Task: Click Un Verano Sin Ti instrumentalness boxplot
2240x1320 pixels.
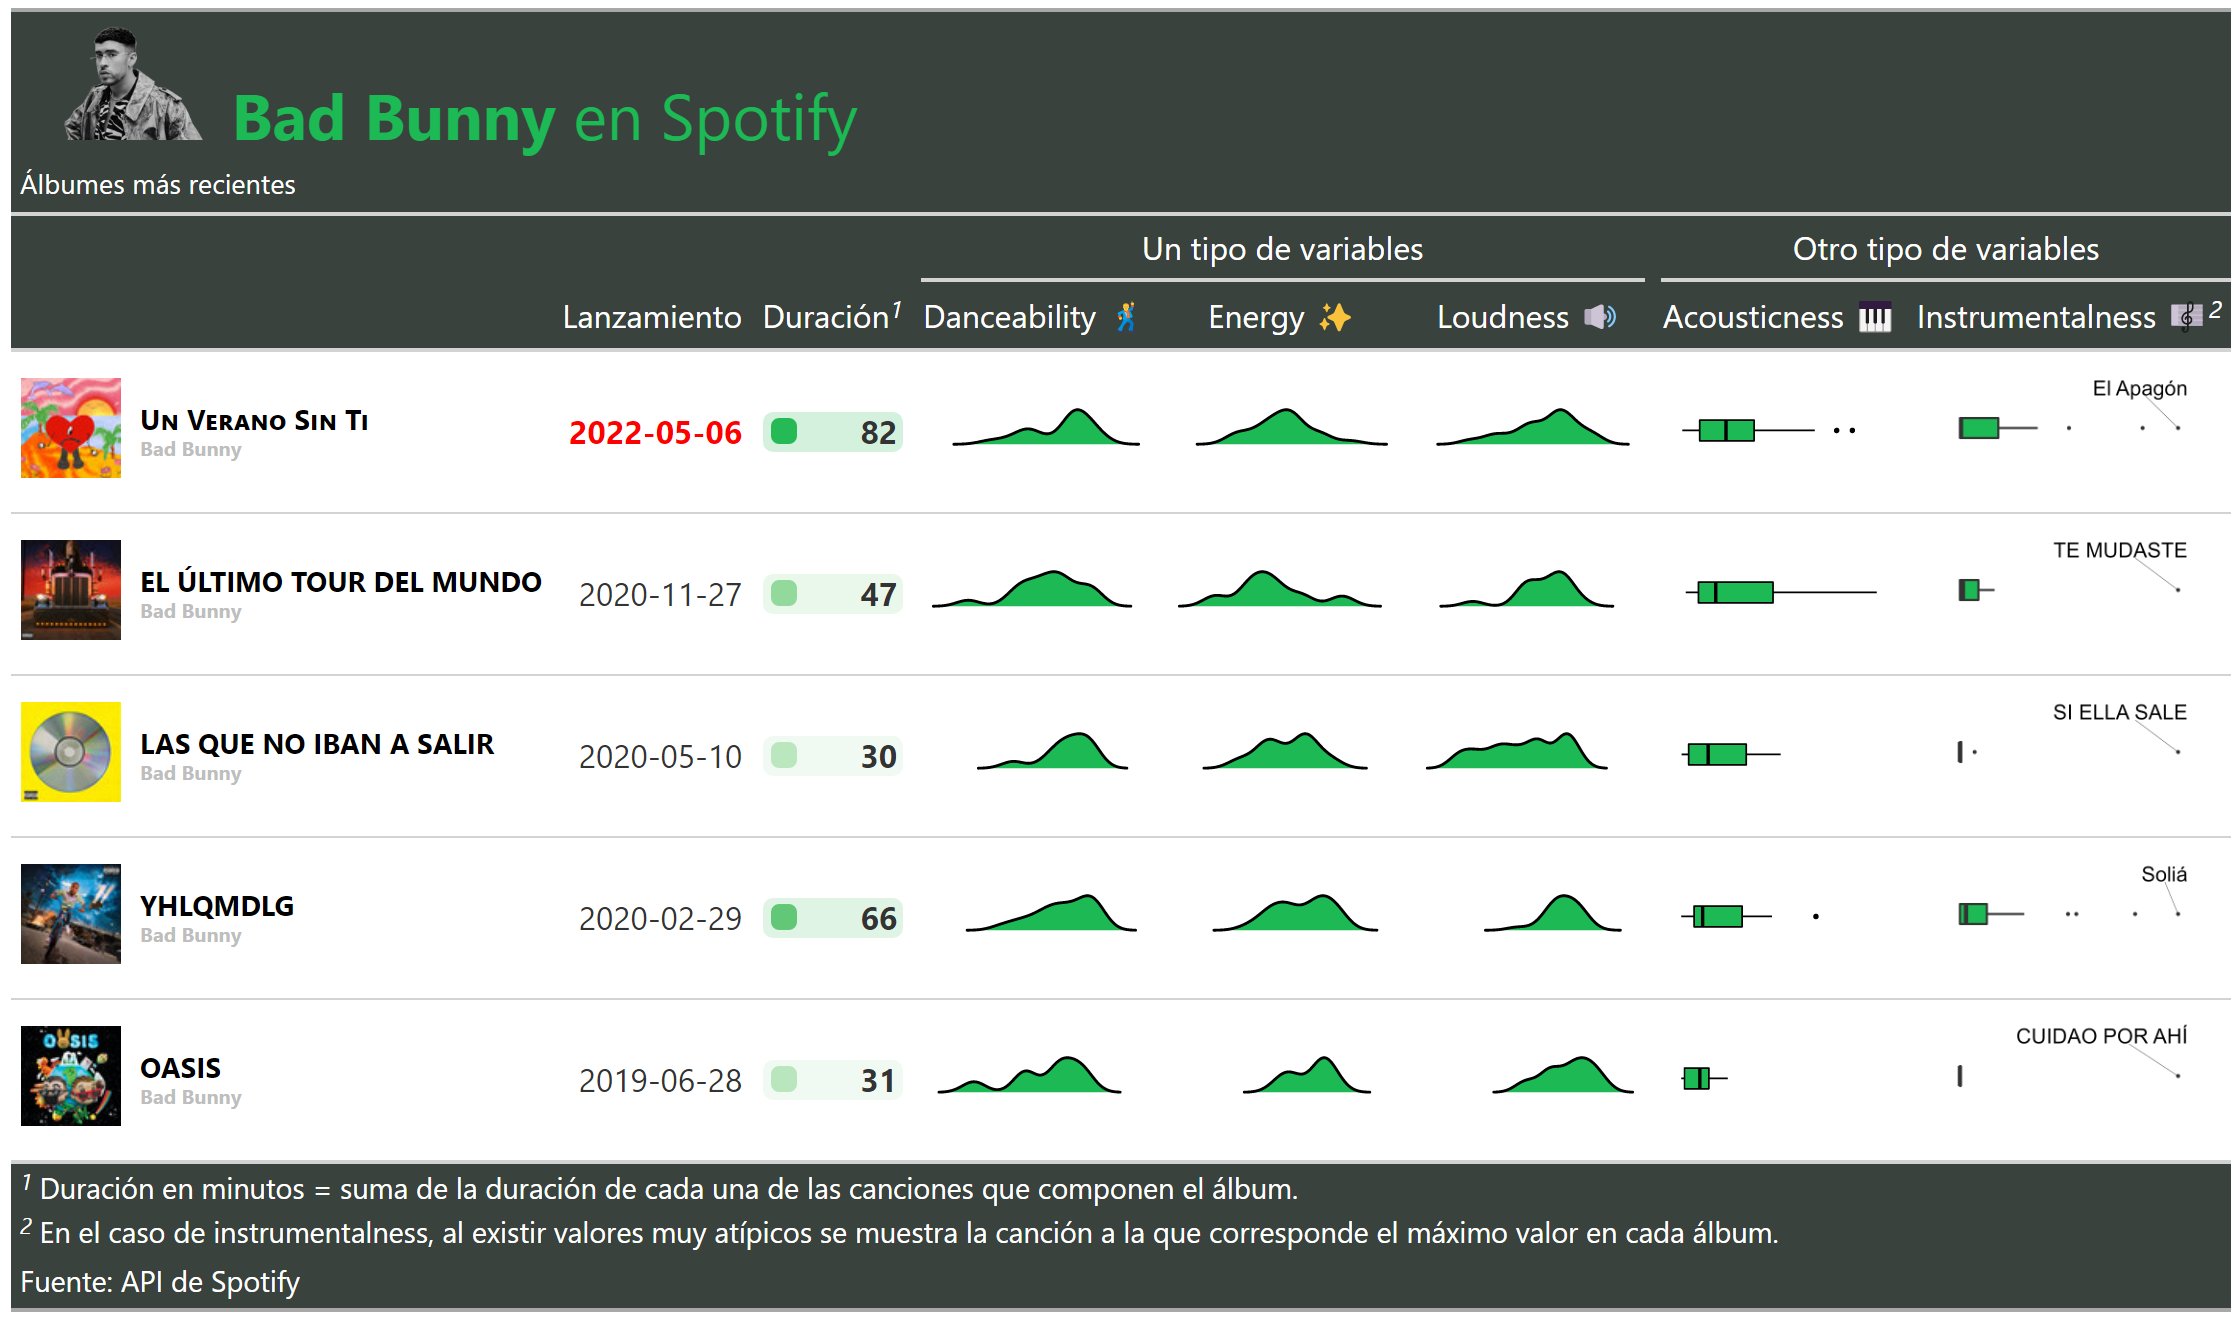Action: click(2069, 428)
